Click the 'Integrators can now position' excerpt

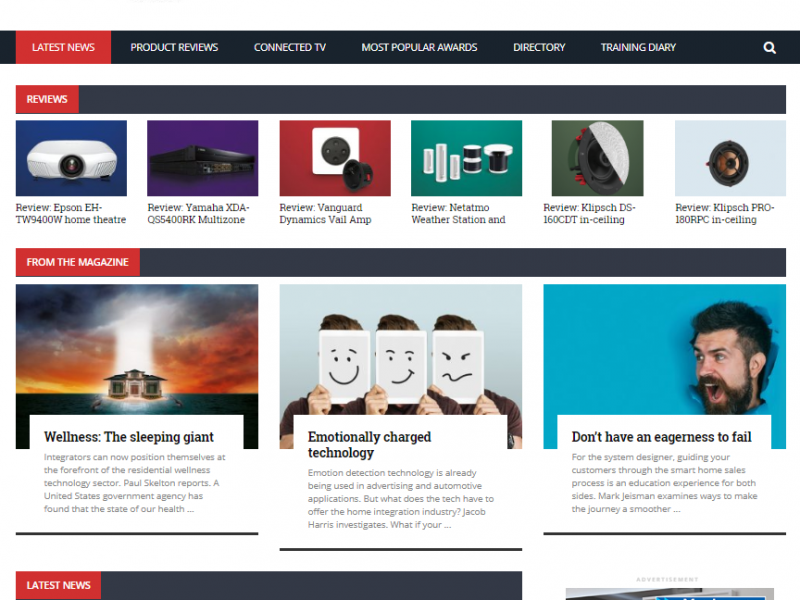tap(135, 483)
